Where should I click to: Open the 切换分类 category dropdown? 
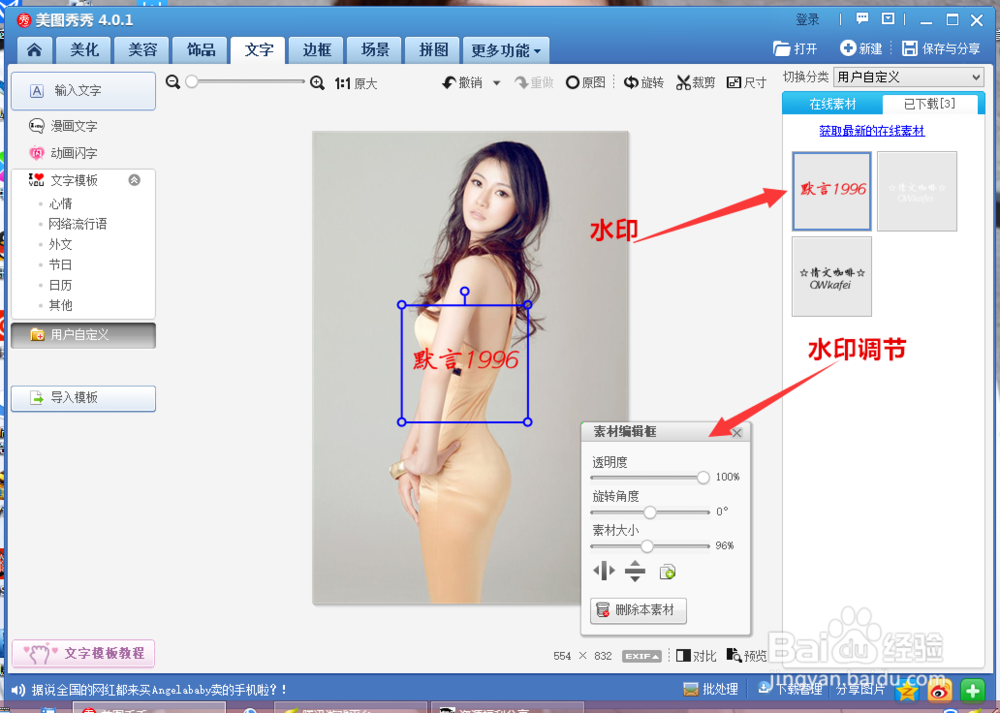pyautogui.click(x=909, y=77)
